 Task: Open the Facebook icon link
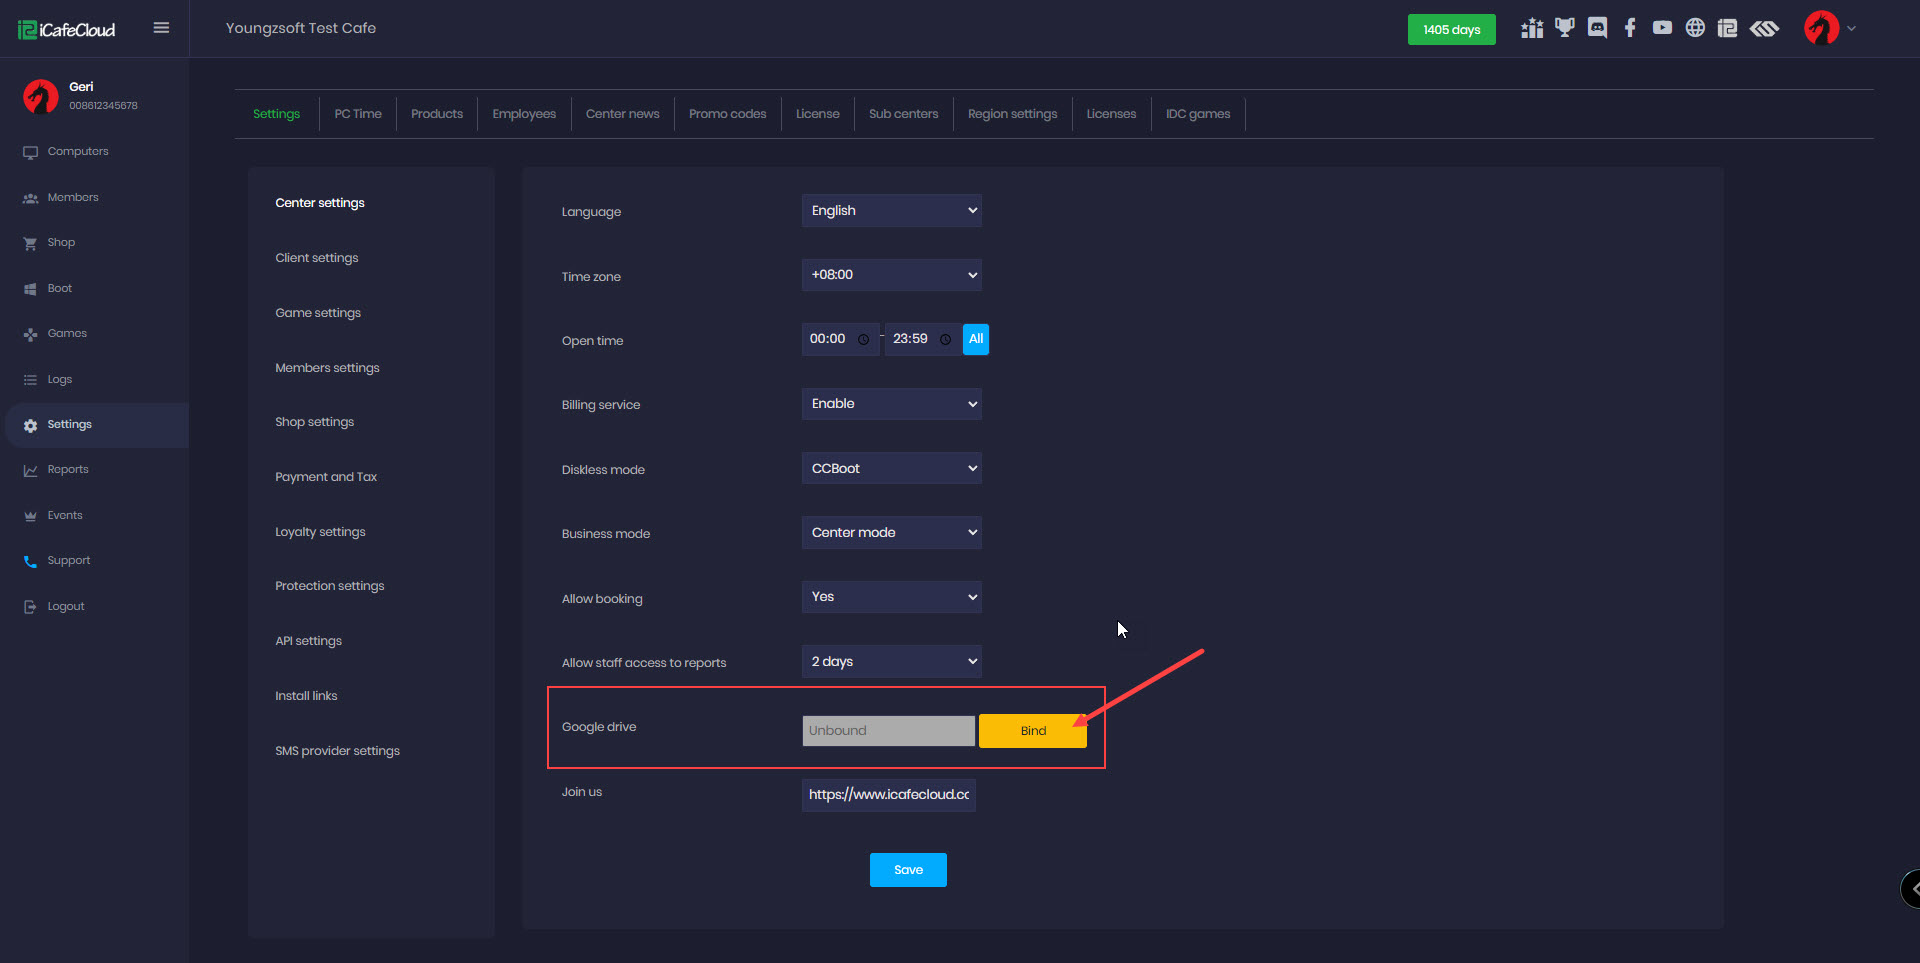coord(1630,28)
